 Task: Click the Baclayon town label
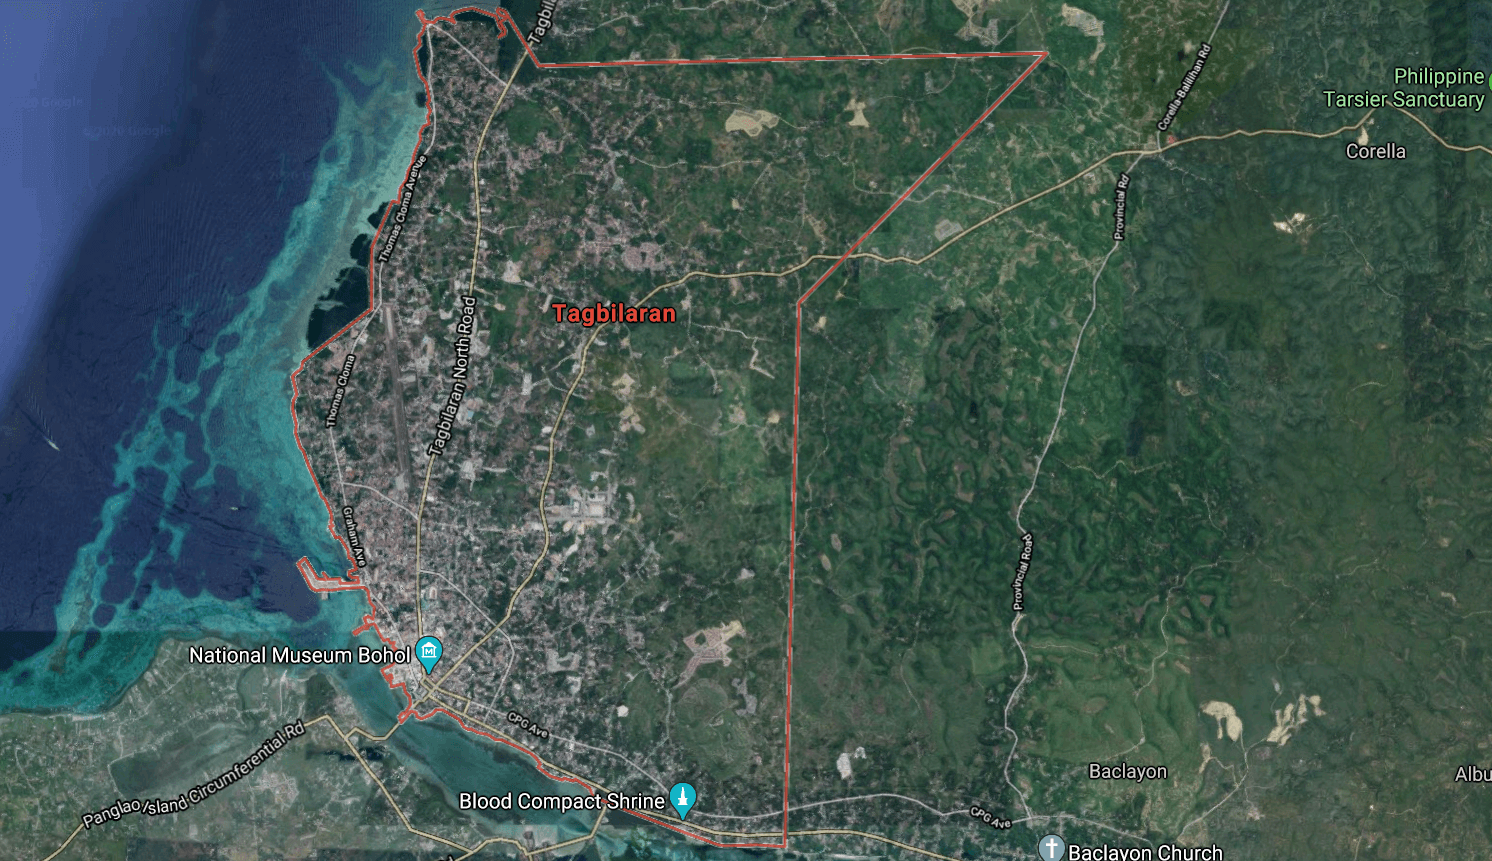[x=1127, y=771]
